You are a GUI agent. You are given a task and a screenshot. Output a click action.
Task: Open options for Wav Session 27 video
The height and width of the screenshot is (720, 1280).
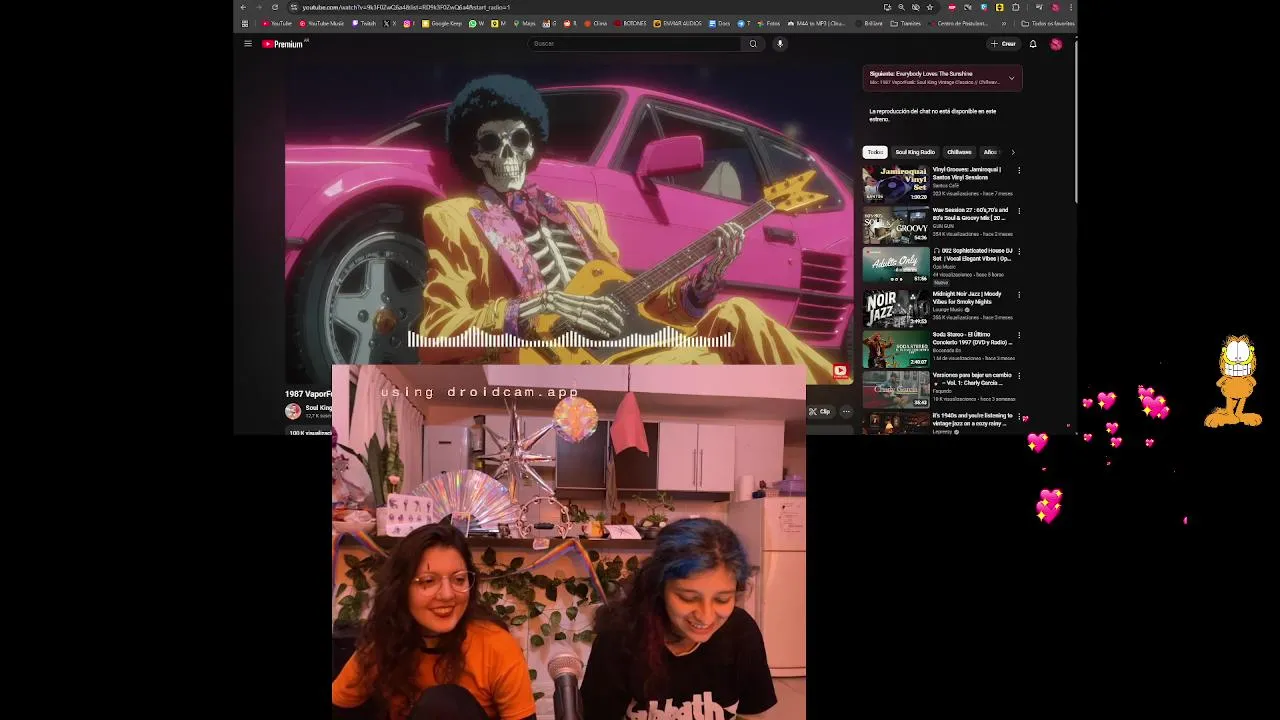click(1019, 211)
